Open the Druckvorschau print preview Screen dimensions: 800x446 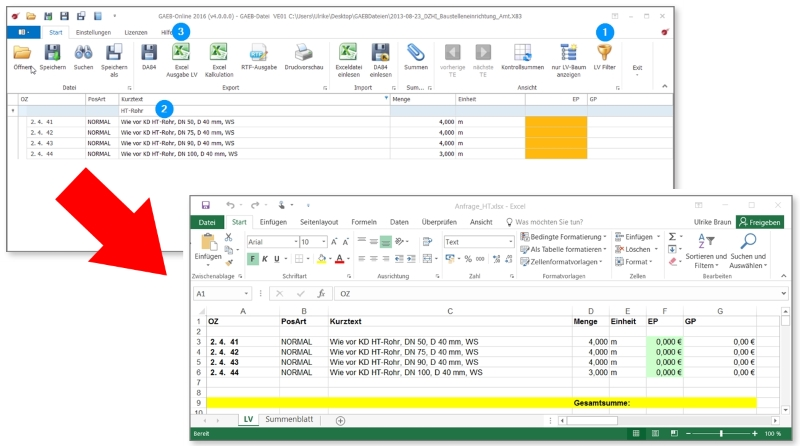point(303,53)
